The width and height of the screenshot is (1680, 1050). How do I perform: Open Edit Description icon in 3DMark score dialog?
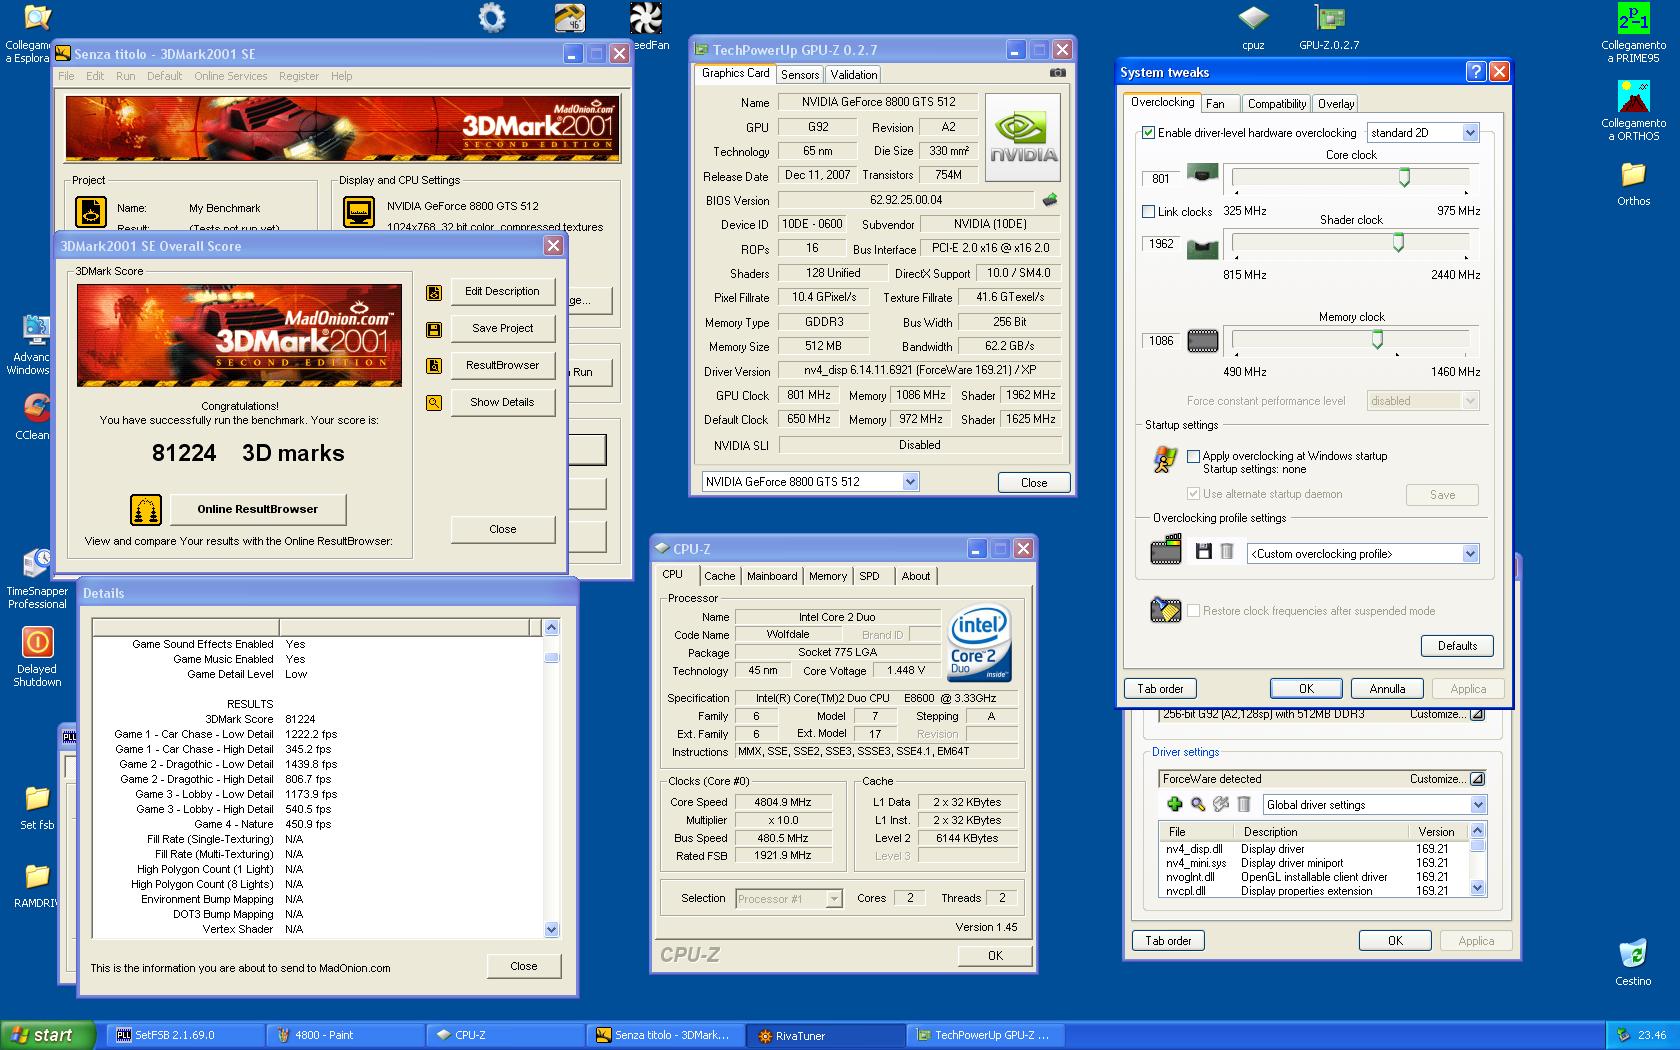click(x=434, y=292)
